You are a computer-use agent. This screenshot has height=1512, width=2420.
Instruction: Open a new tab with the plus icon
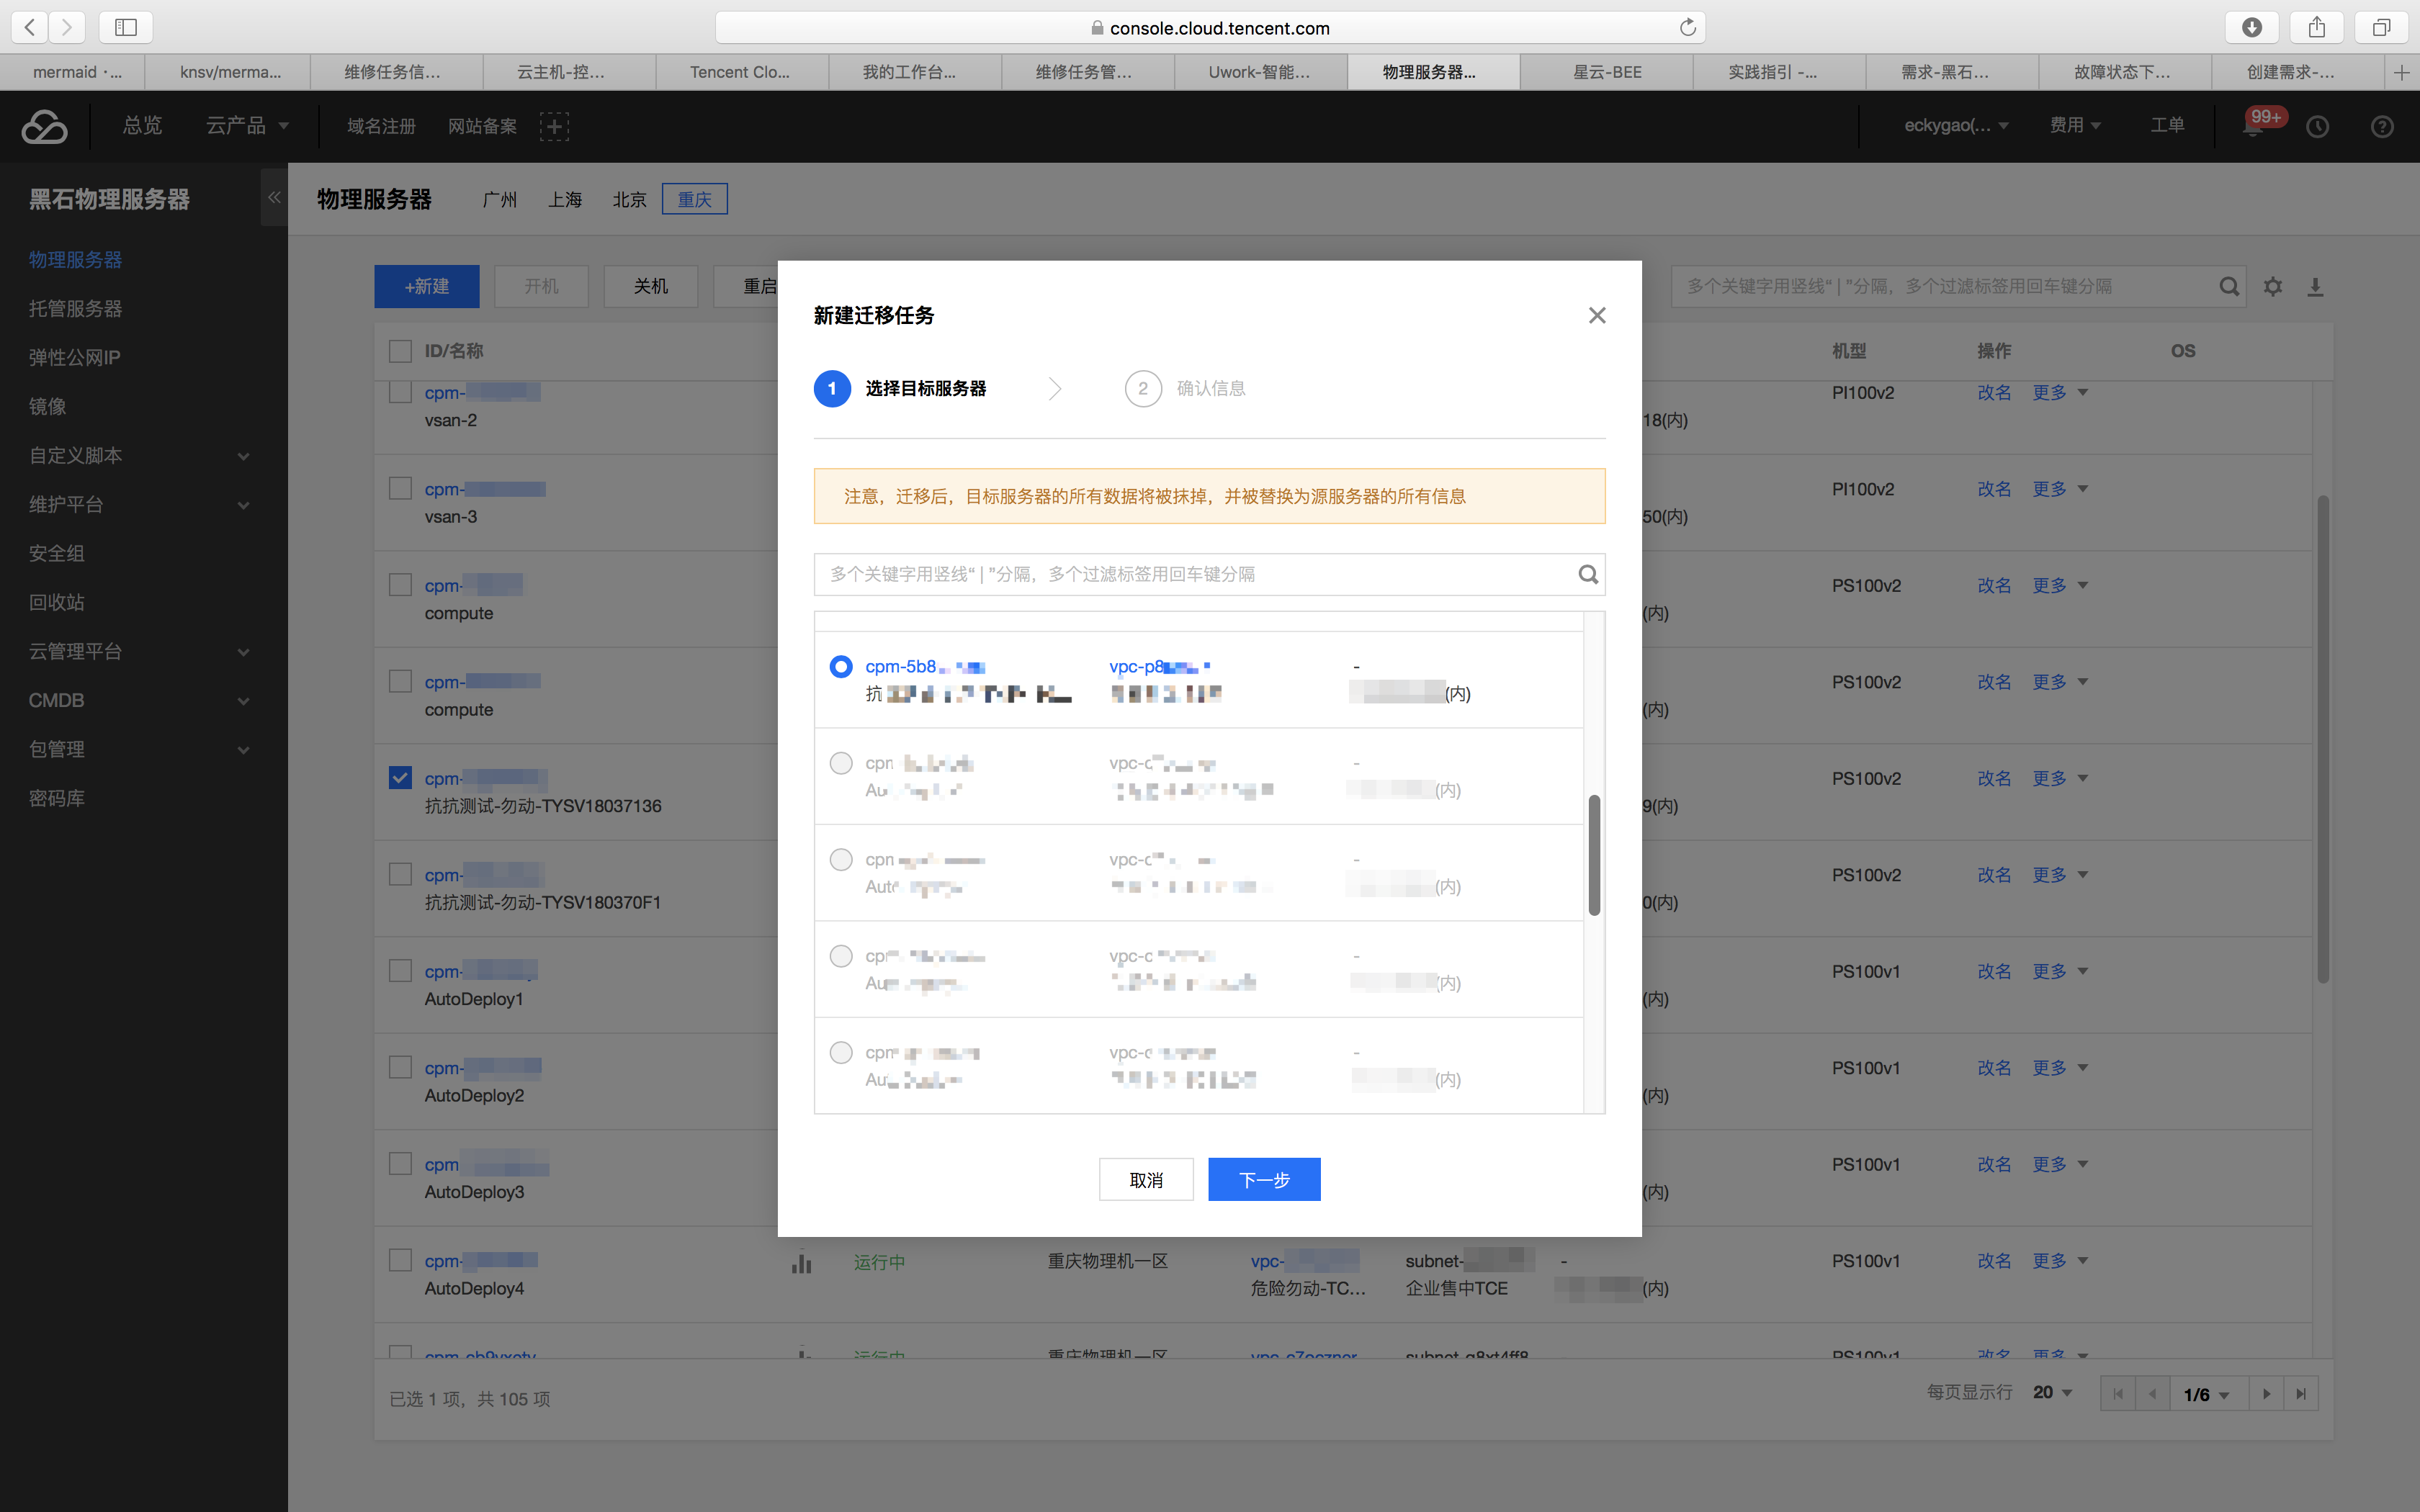(2402, 72)
